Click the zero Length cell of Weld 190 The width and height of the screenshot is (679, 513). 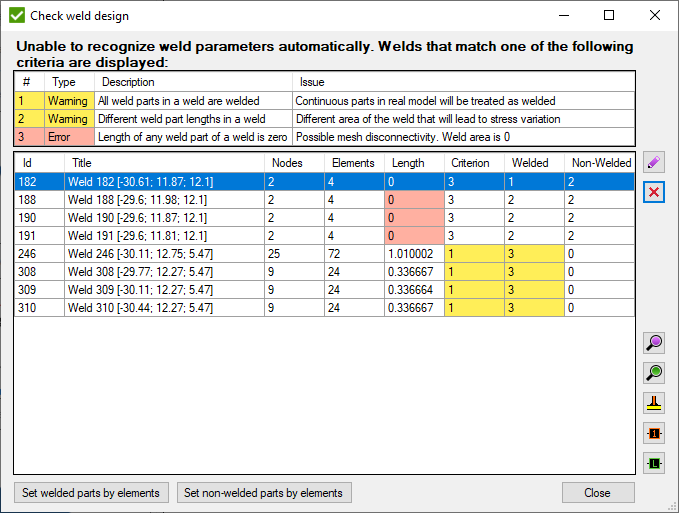[414, 218]
